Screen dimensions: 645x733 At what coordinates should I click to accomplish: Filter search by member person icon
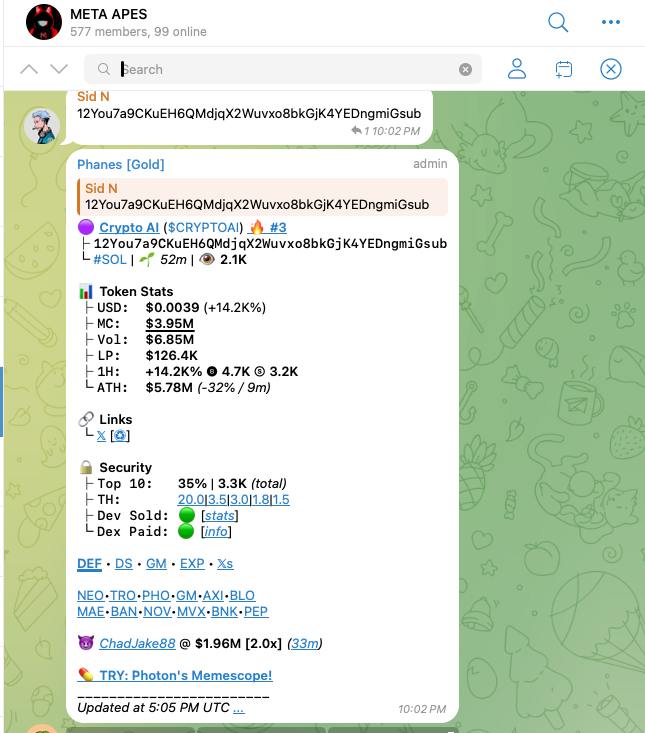tap(517, 69)
